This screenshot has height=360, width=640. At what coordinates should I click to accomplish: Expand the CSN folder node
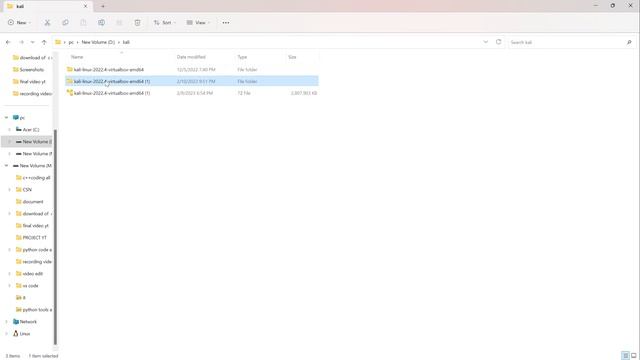coord(9,189)
